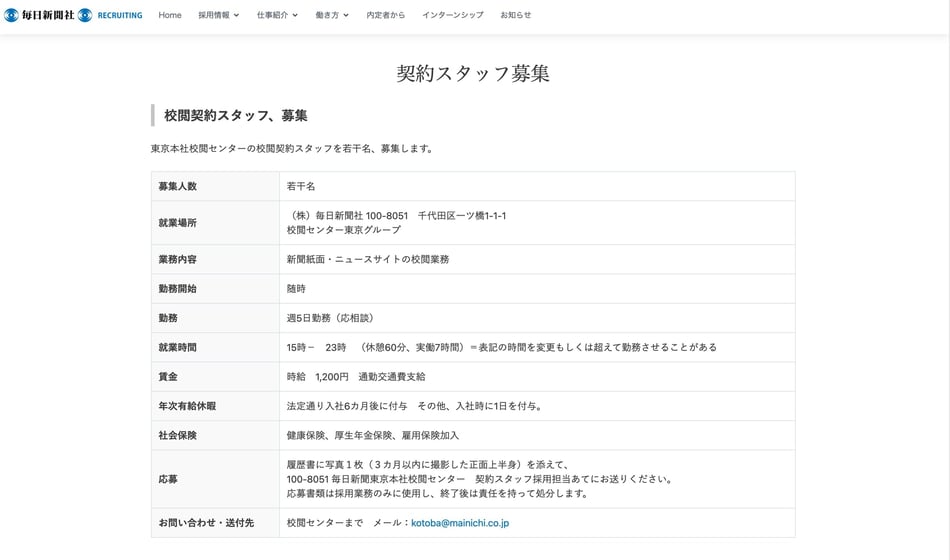Expand the 採用情報 dropdown menu

pyautogui.click(x=218, y=15)
